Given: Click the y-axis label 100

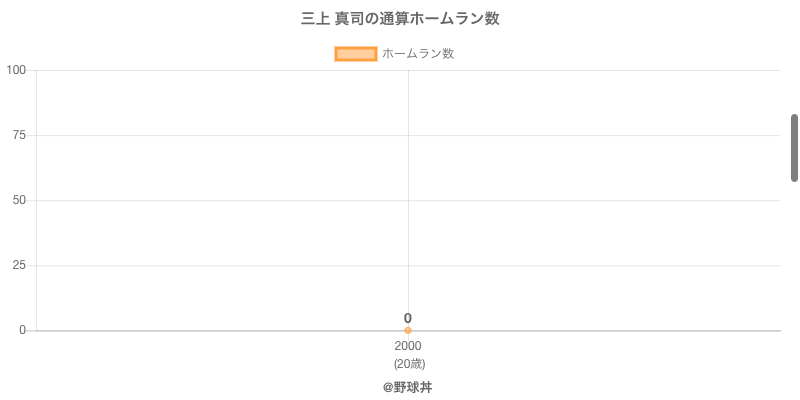Looking at the screenshot, I should click(16, 70).
